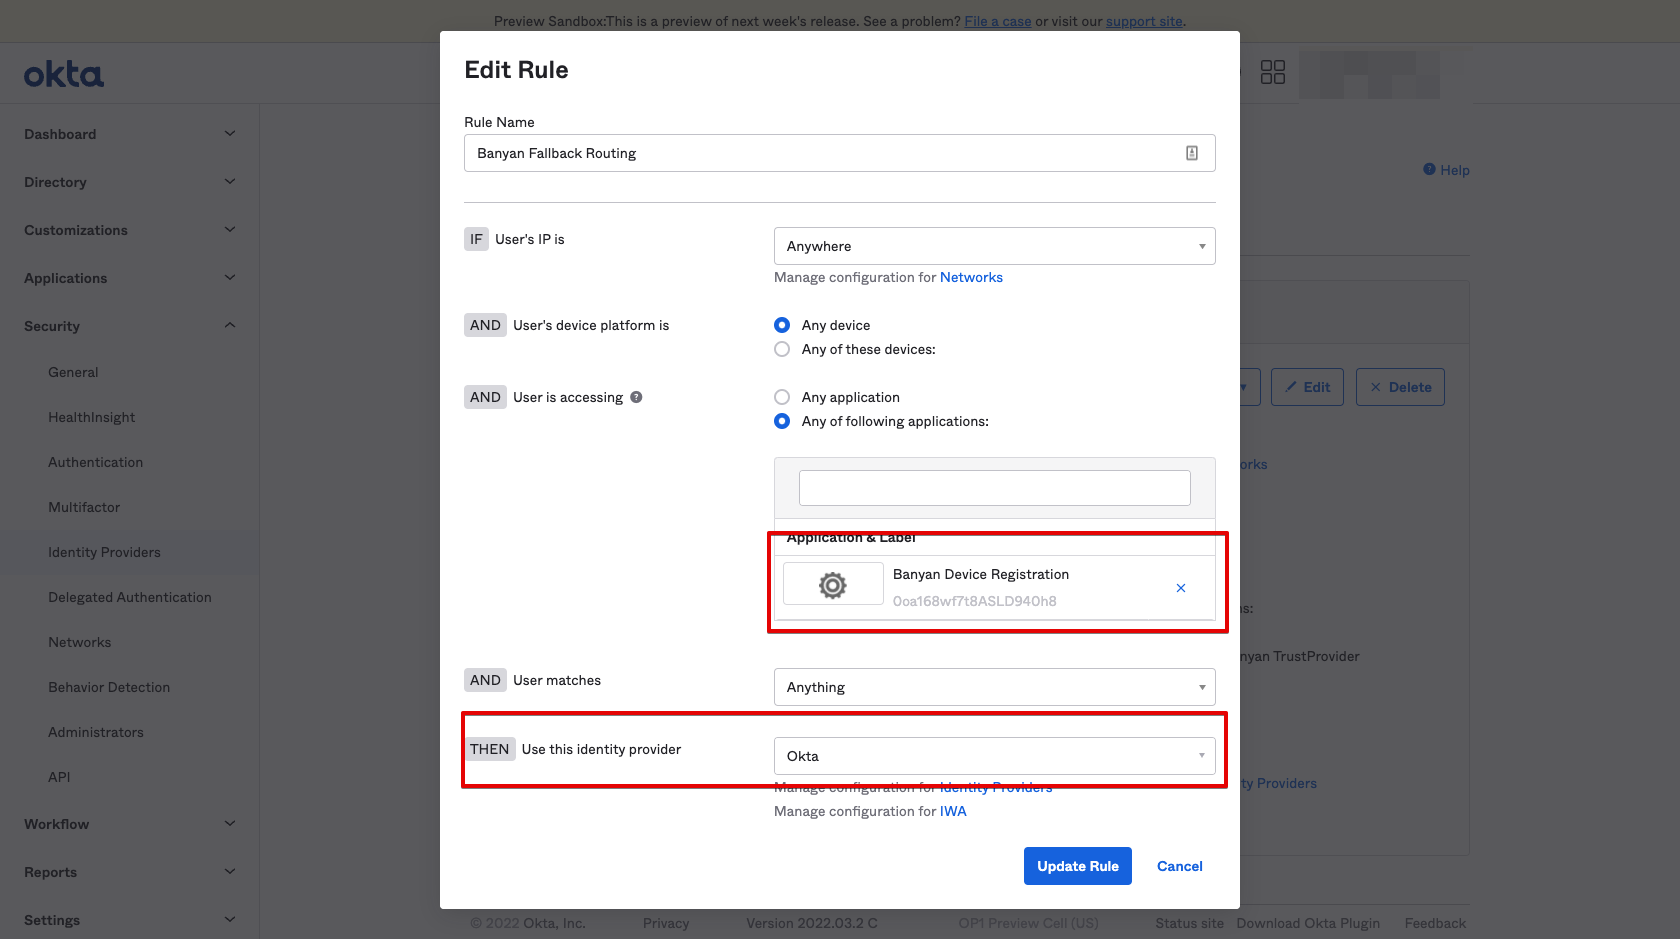This screenshot has height=939, width=1680.
Task: Remove Banyan Device Registration application
Action: (1180, 588)
